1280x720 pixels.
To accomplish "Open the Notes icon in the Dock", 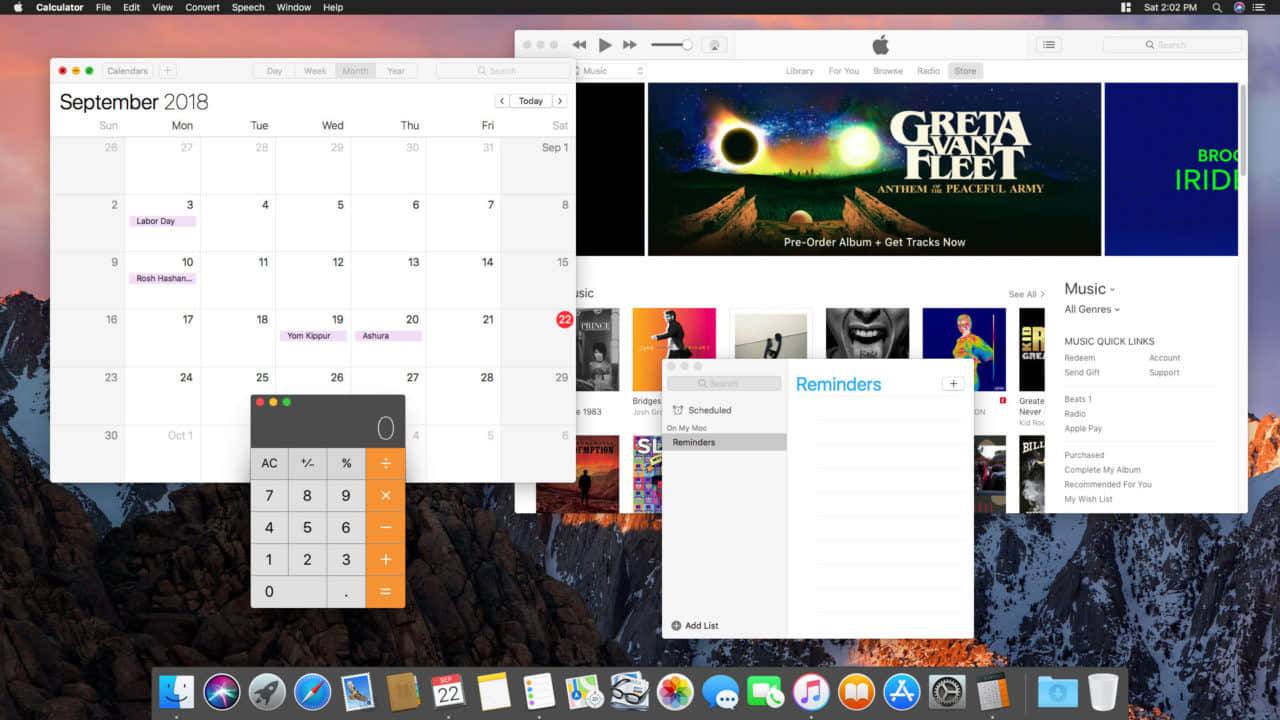I will pos(494,692).
